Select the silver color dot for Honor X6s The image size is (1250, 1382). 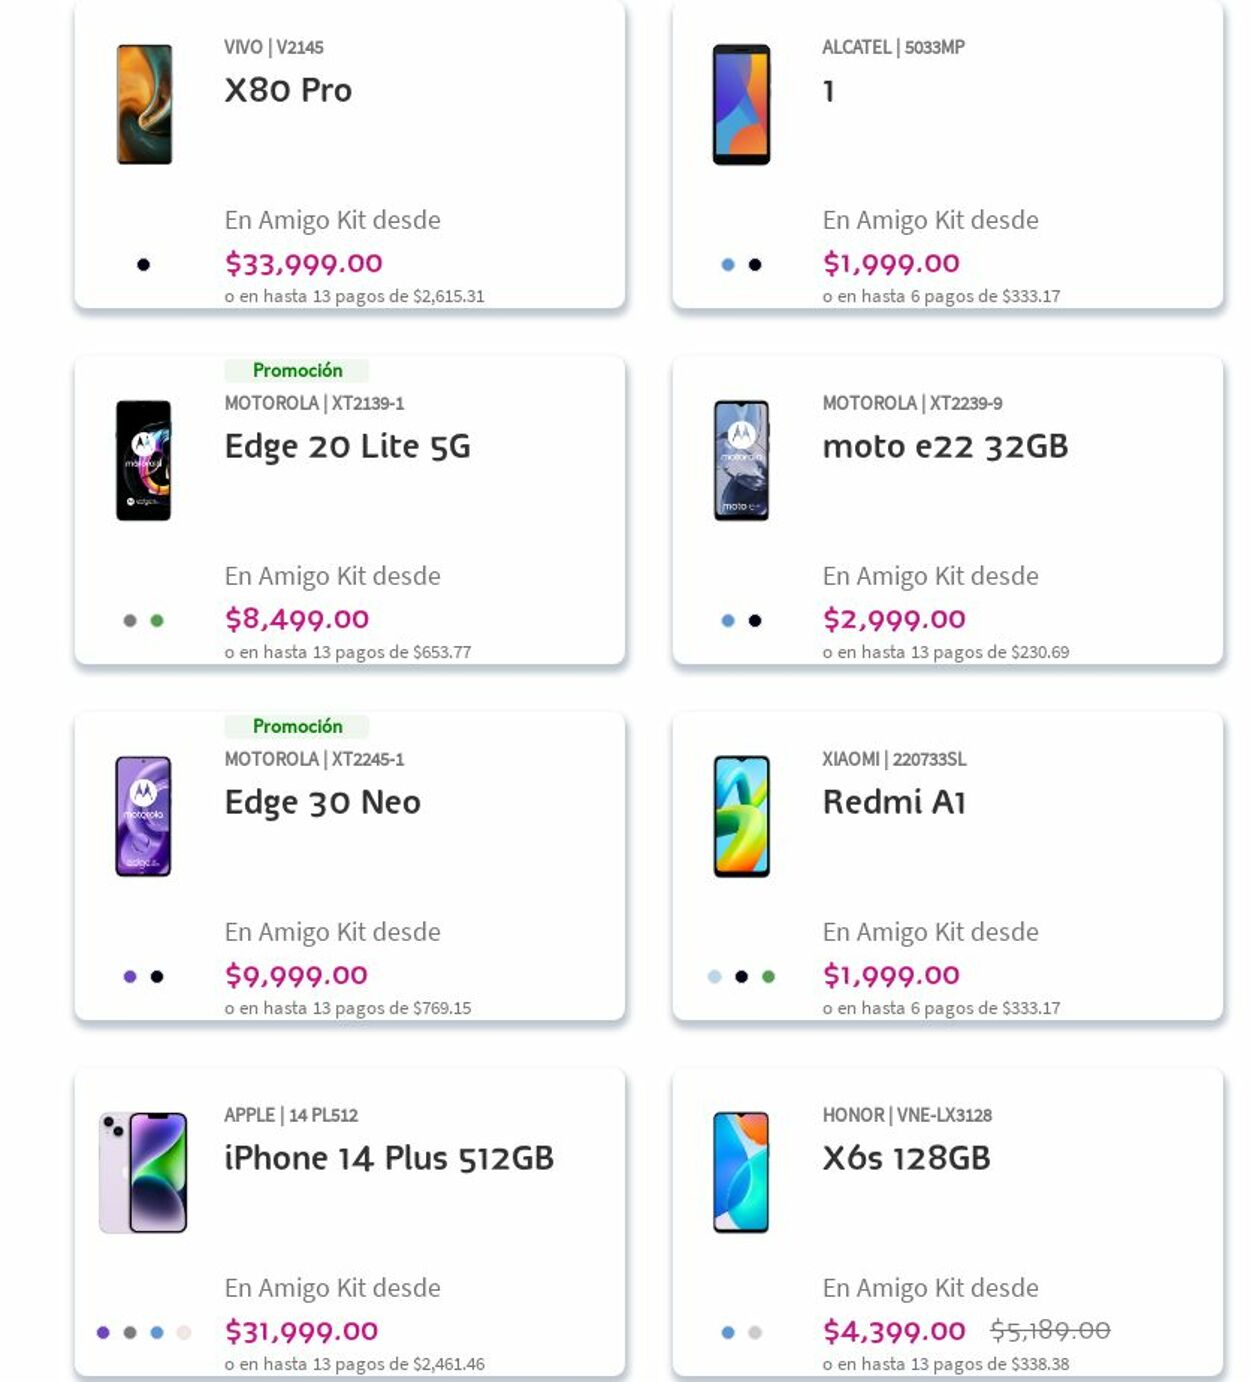coord(755,1332)
